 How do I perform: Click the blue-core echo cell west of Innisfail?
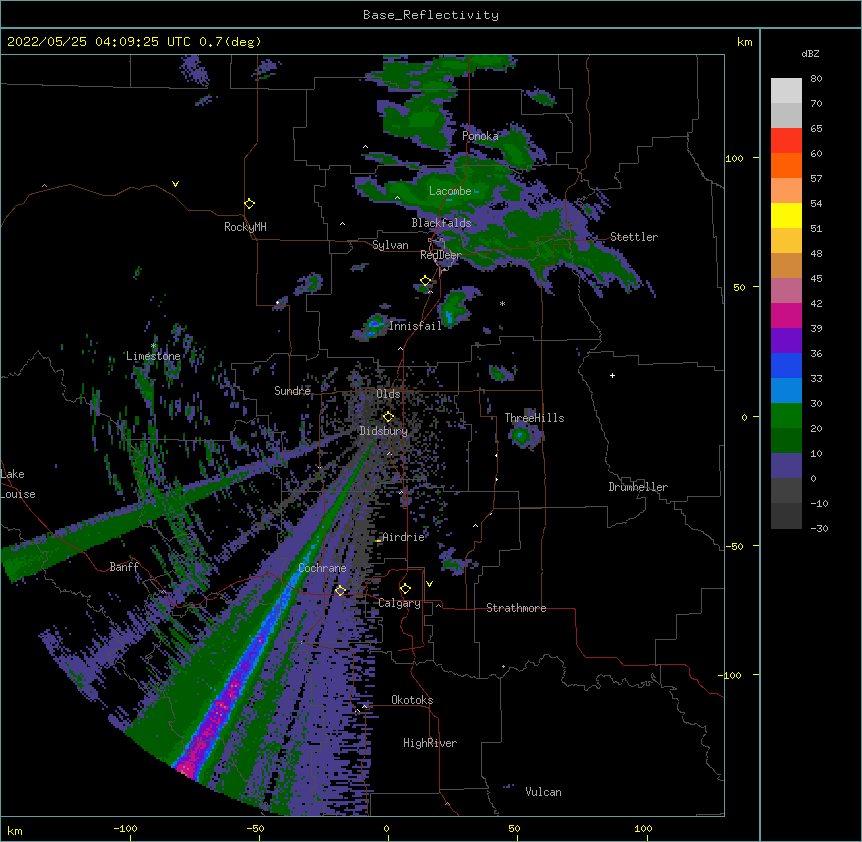click(x=374, y=325)
